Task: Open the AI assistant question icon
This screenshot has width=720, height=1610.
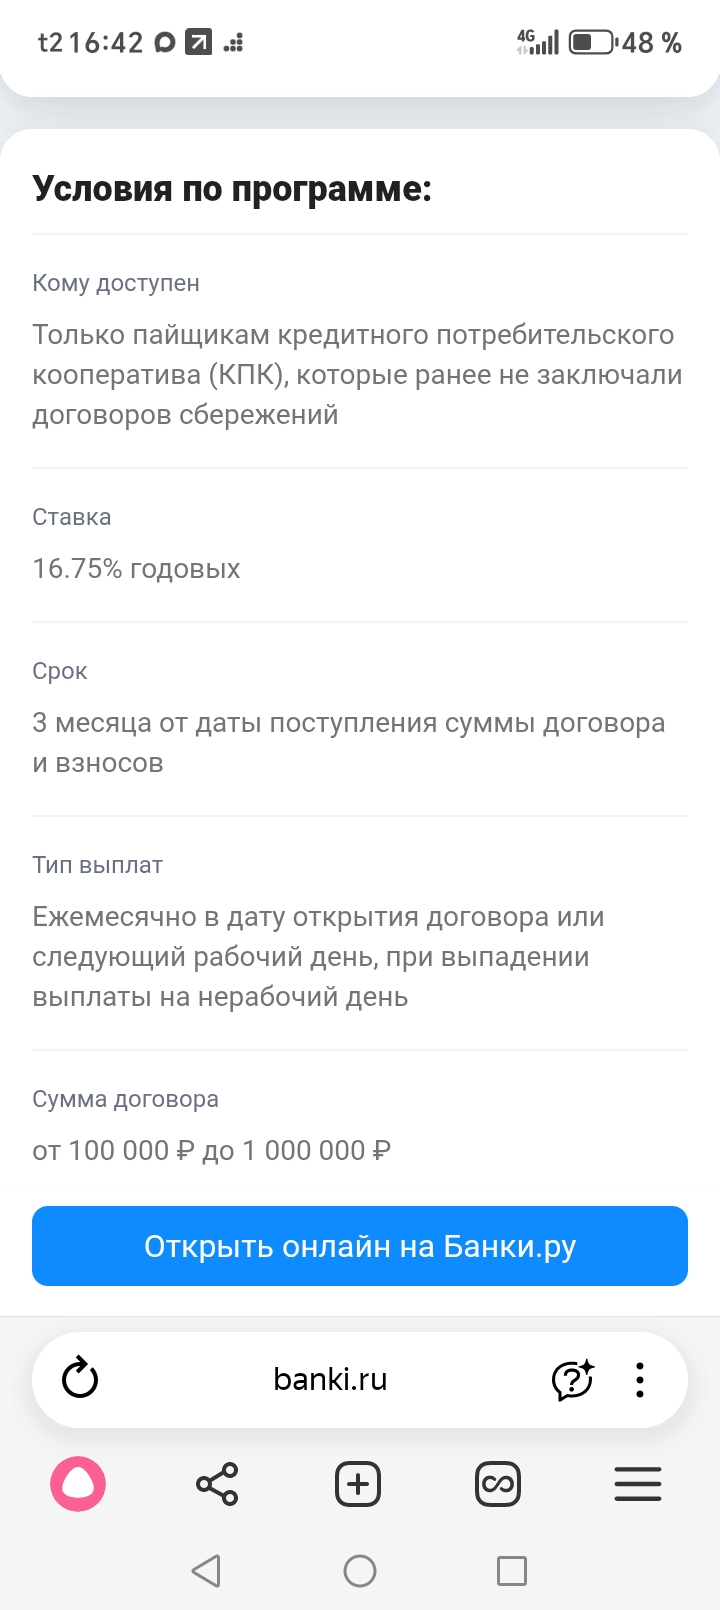Action: 573,1380
